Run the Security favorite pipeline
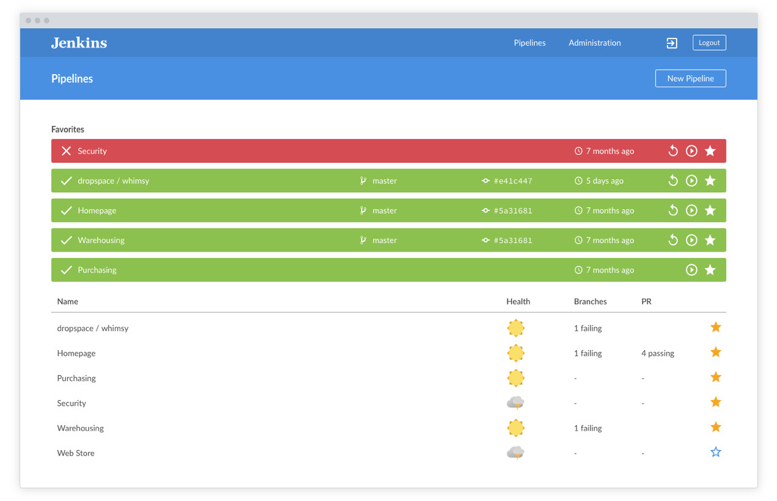This screenshot has width=777, height=501. coord(691,151)
